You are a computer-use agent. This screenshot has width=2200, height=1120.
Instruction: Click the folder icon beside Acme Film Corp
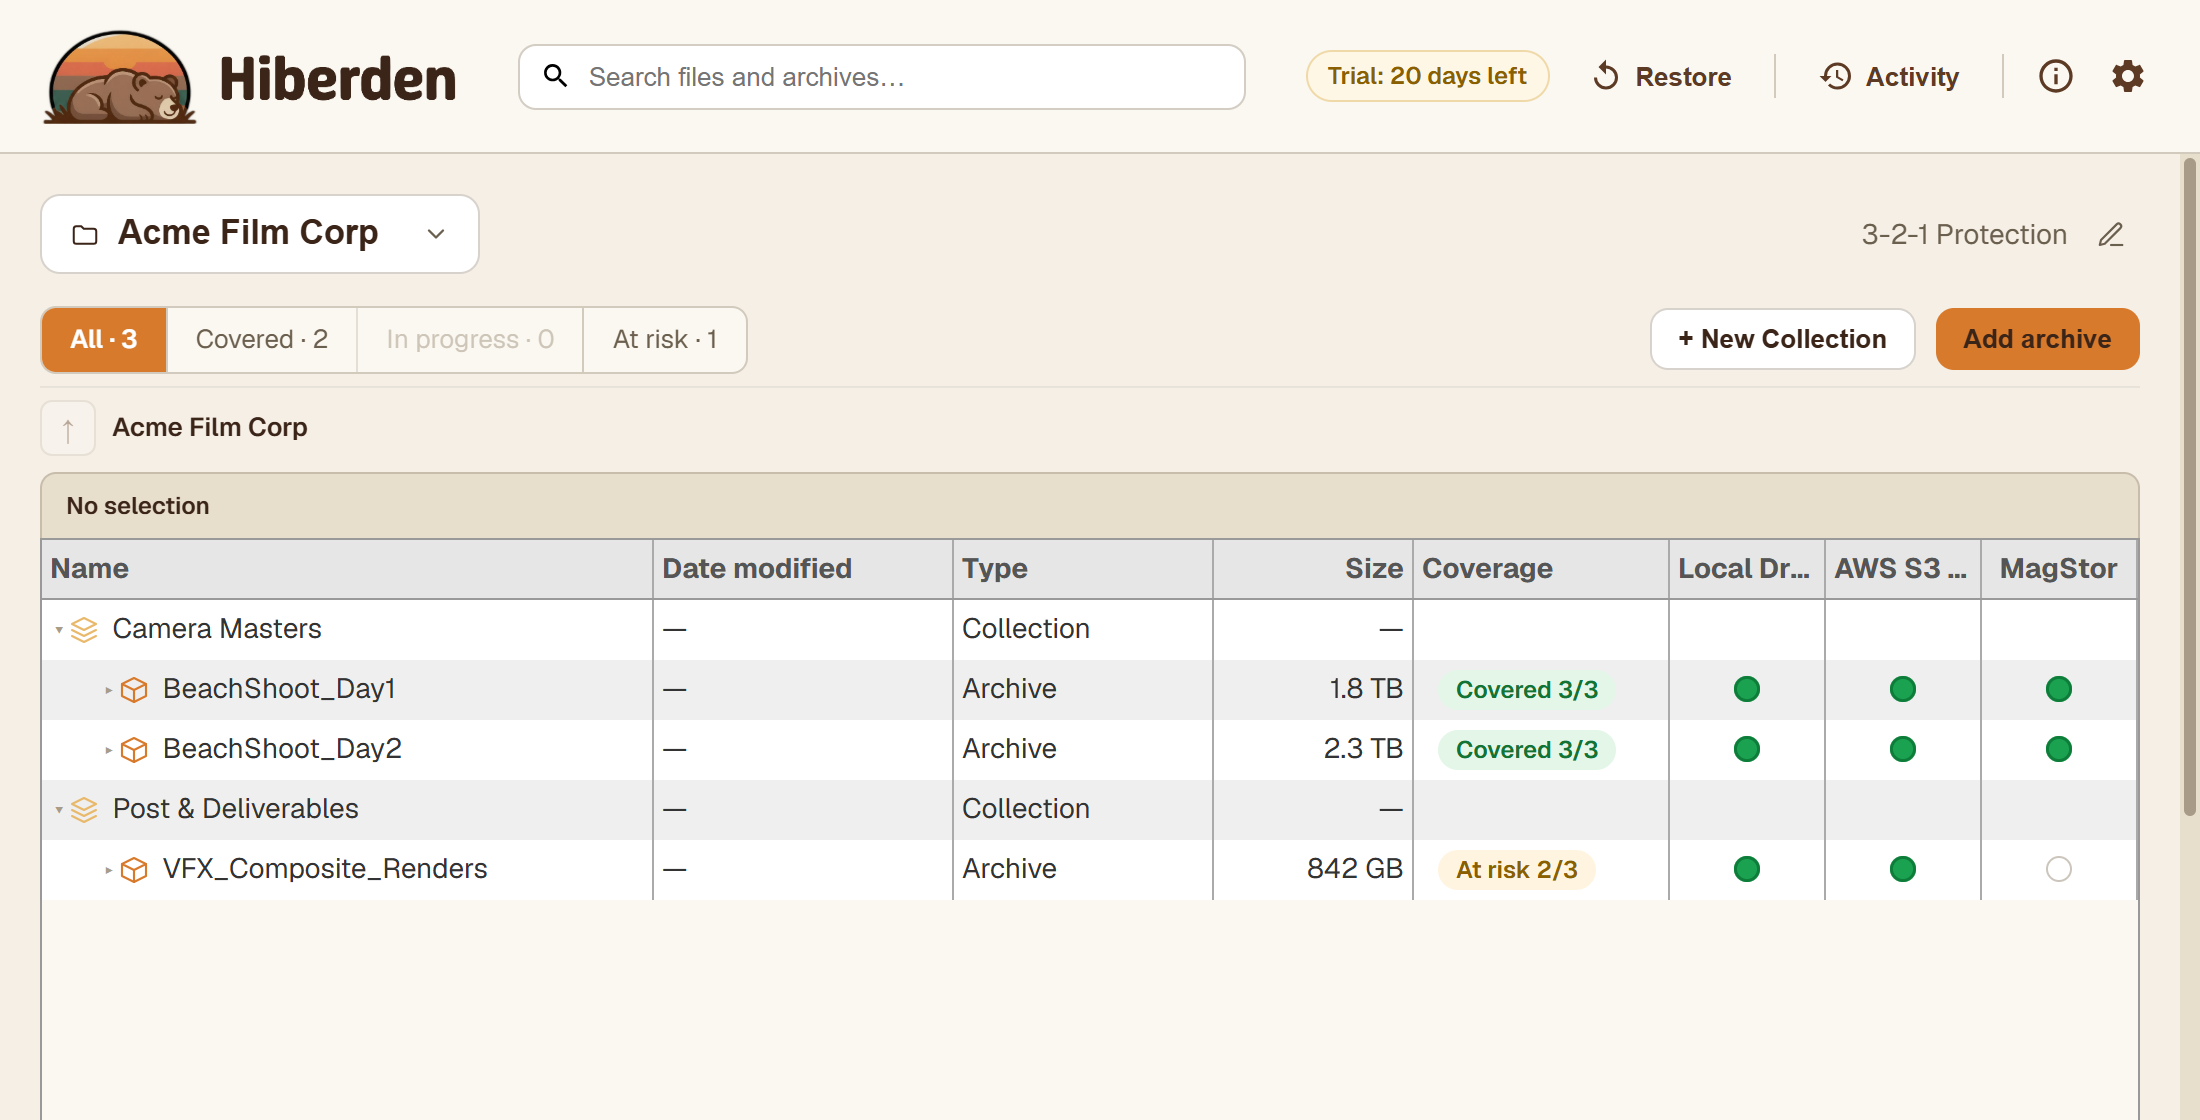(85, 234)
